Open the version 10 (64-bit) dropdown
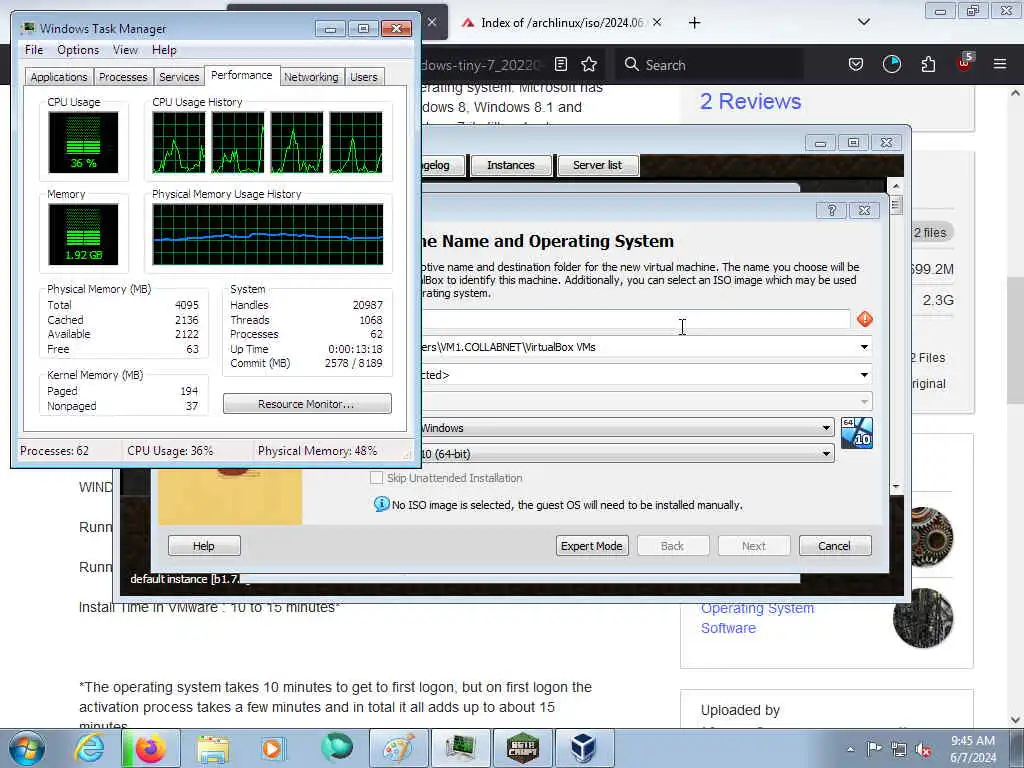This screenshot has width=1024, height=768. point(826,453)
